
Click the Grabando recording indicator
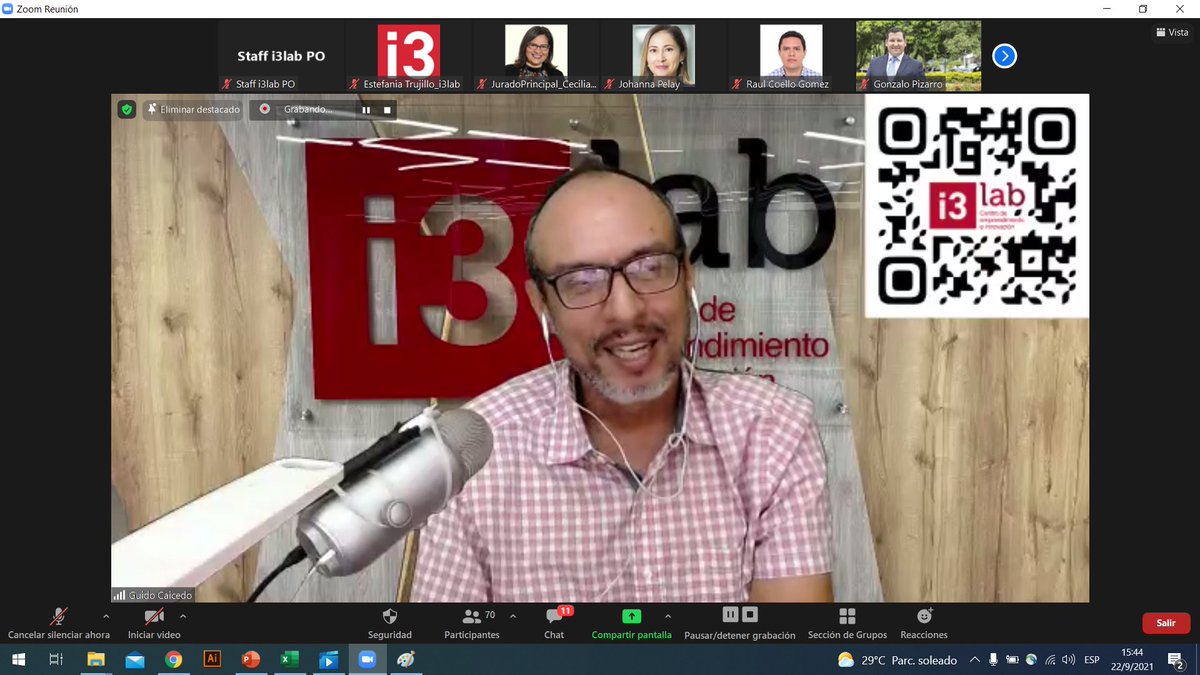[296, 109]
